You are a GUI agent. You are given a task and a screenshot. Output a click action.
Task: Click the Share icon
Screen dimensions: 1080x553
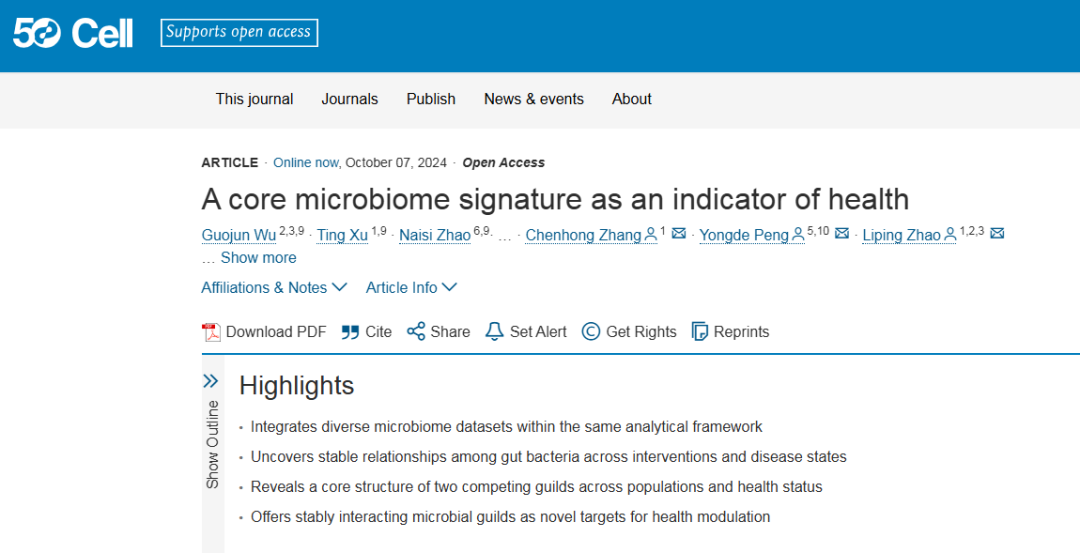click(415, 331)
